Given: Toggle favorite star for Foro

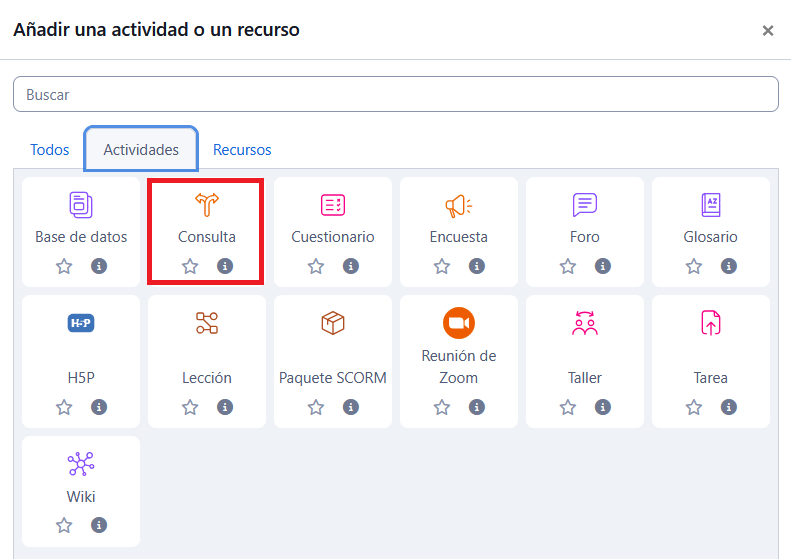Looking at the screenshot, I should pyautogui.click(x=568, y=266).
